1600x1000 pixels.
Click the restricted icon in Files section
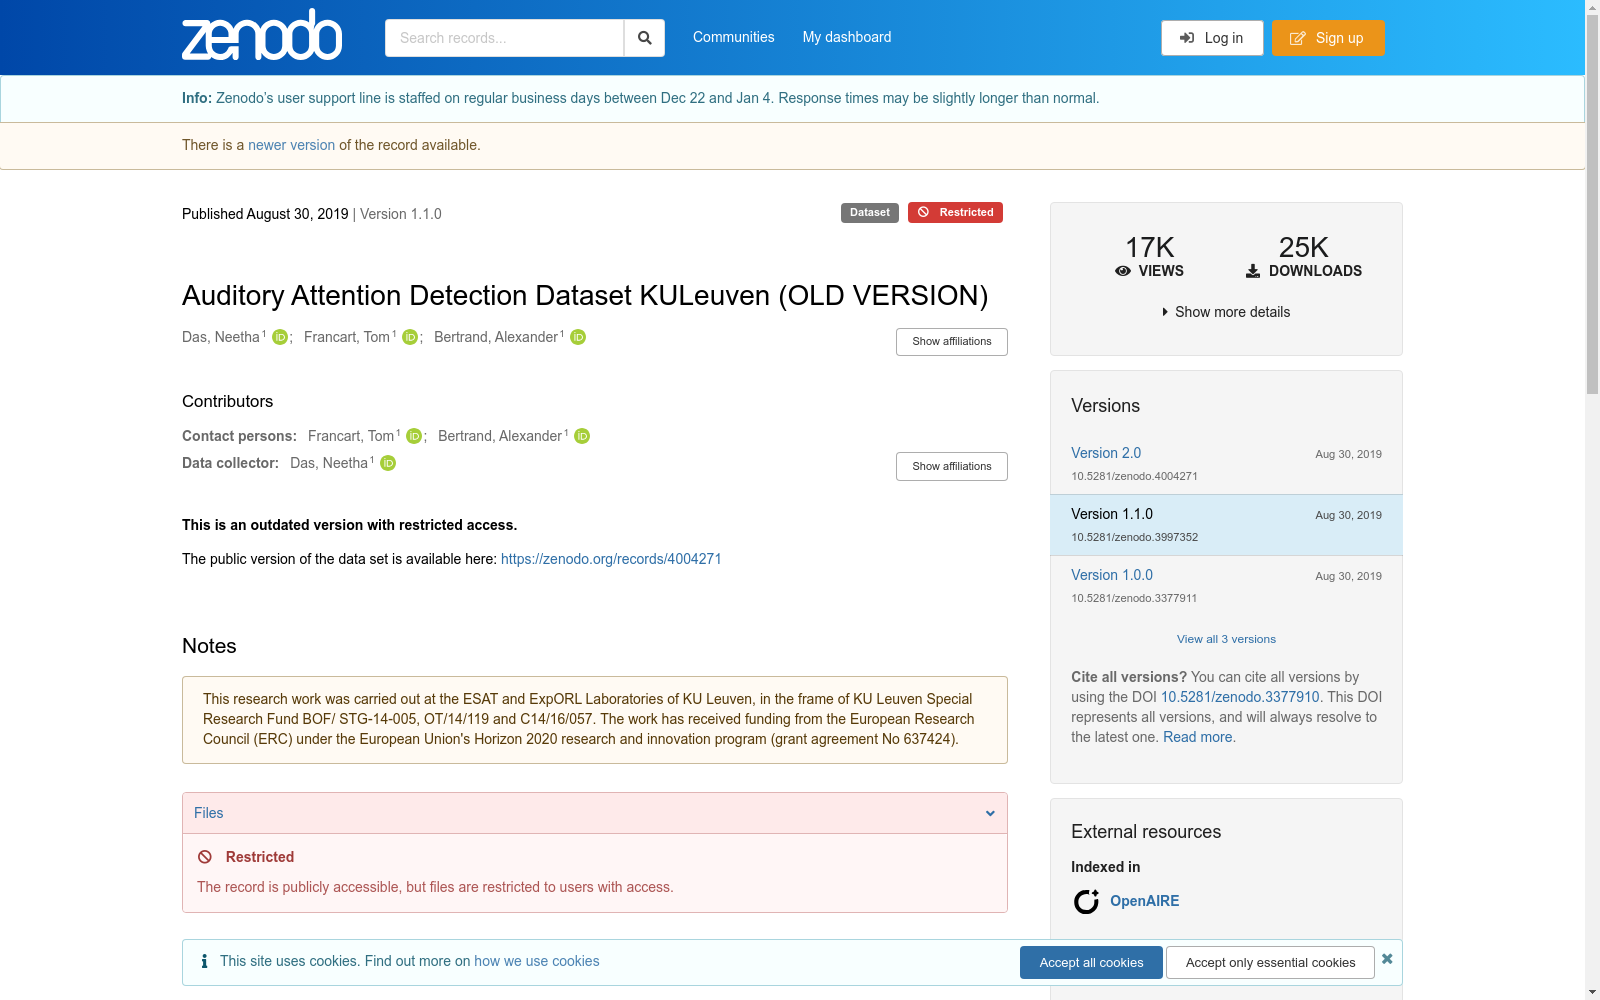pos(205,857)
